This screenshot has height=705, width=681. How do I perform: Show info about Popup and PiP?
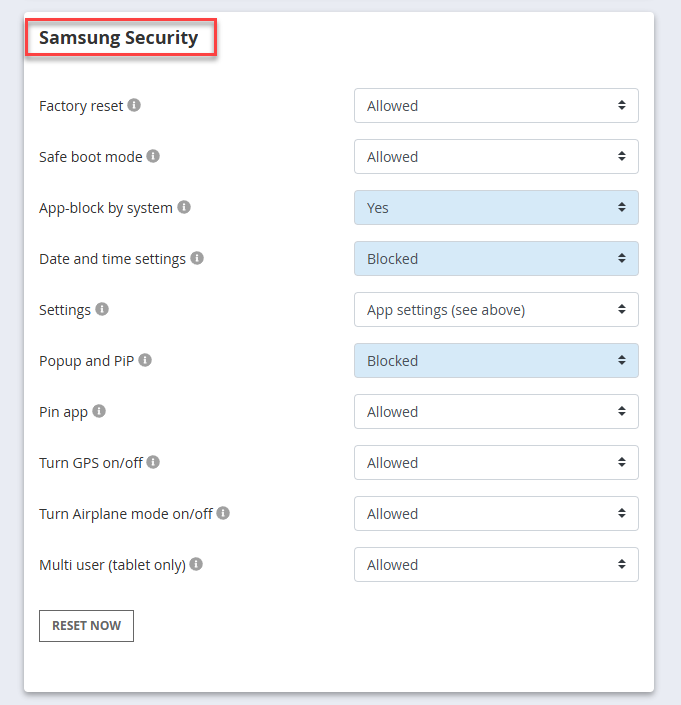(x=145, y=360)
